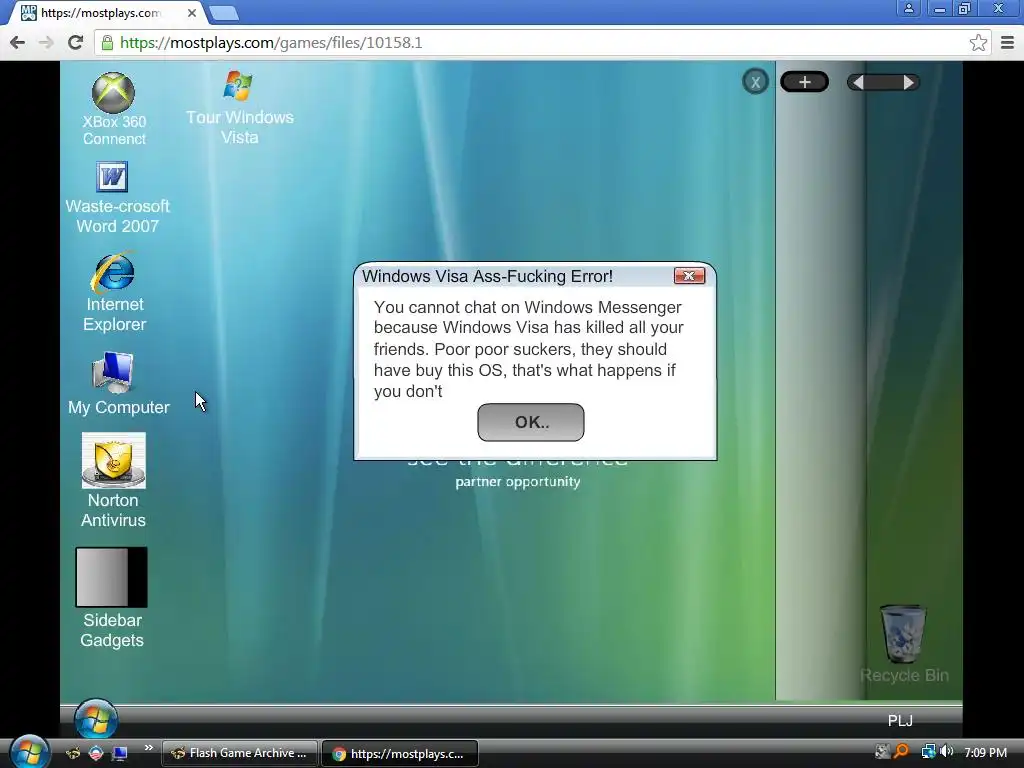
Task: Click the orange magnifier tray icon
Action: click(902, 752)
